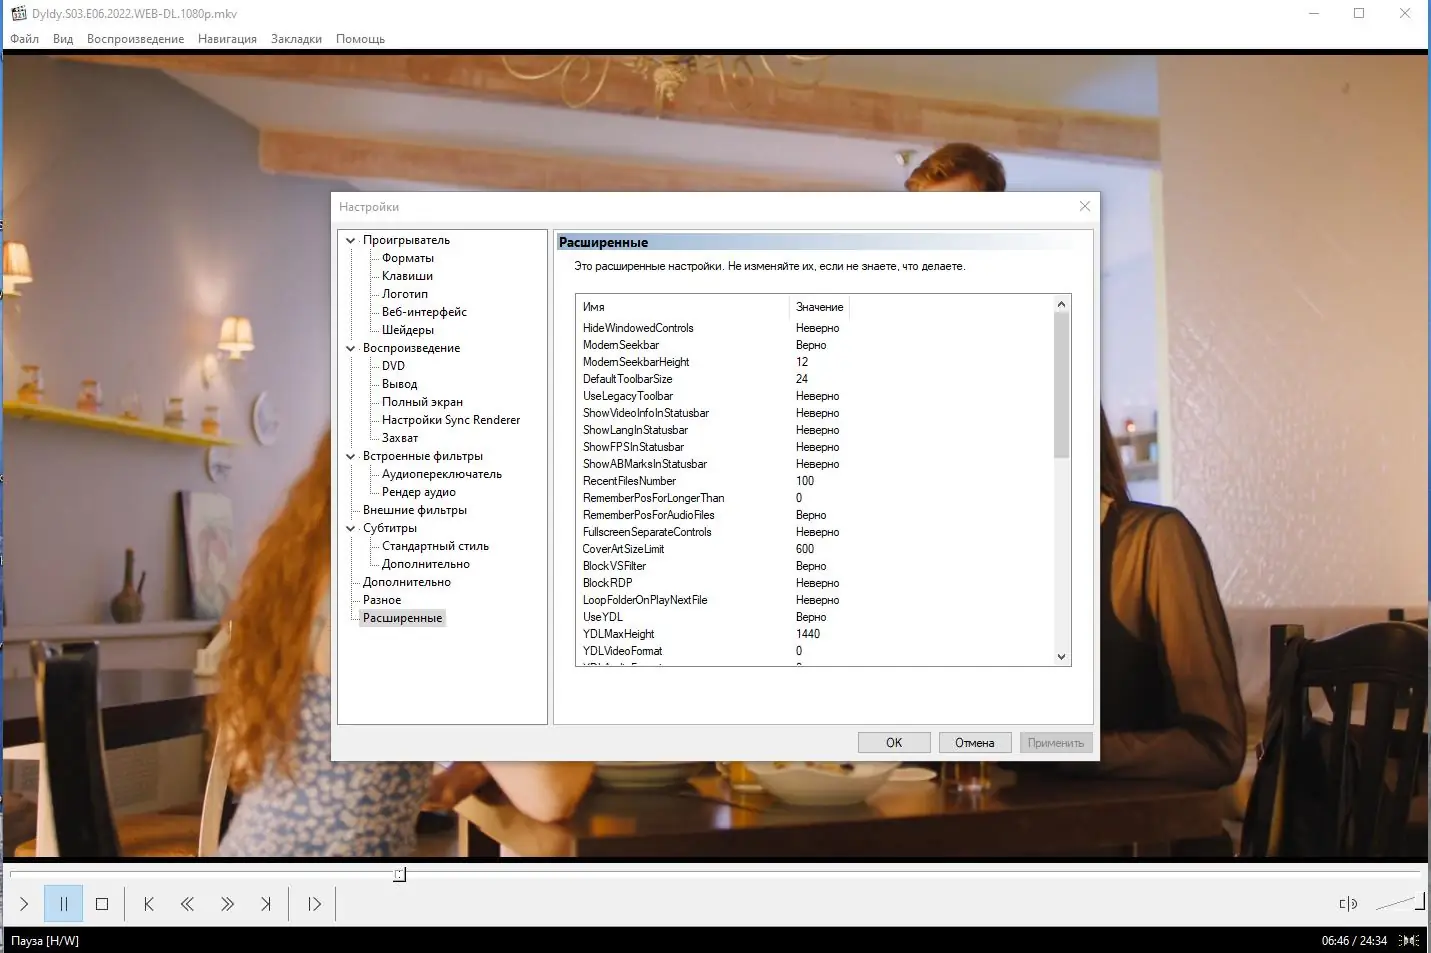Click the Pause button in the toolbar
This screenshot has width=1431, height=953.
pyautogui.click(x=63, y=904)
